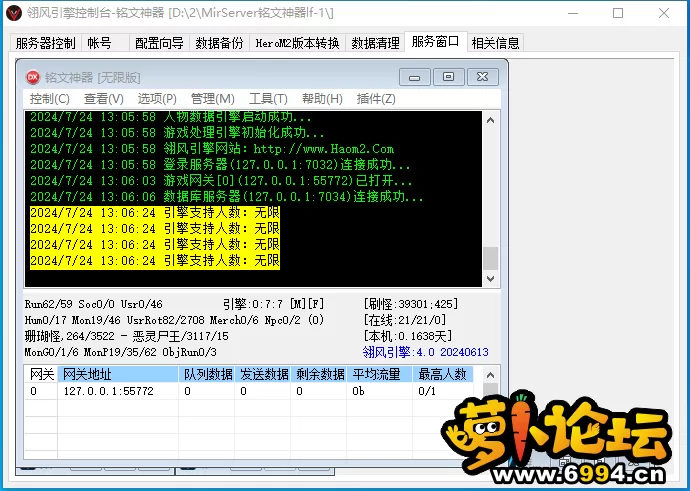The image size is (690, 491).
Task: Open the 选项(P) menu
Action: click(x=157, y=99)
